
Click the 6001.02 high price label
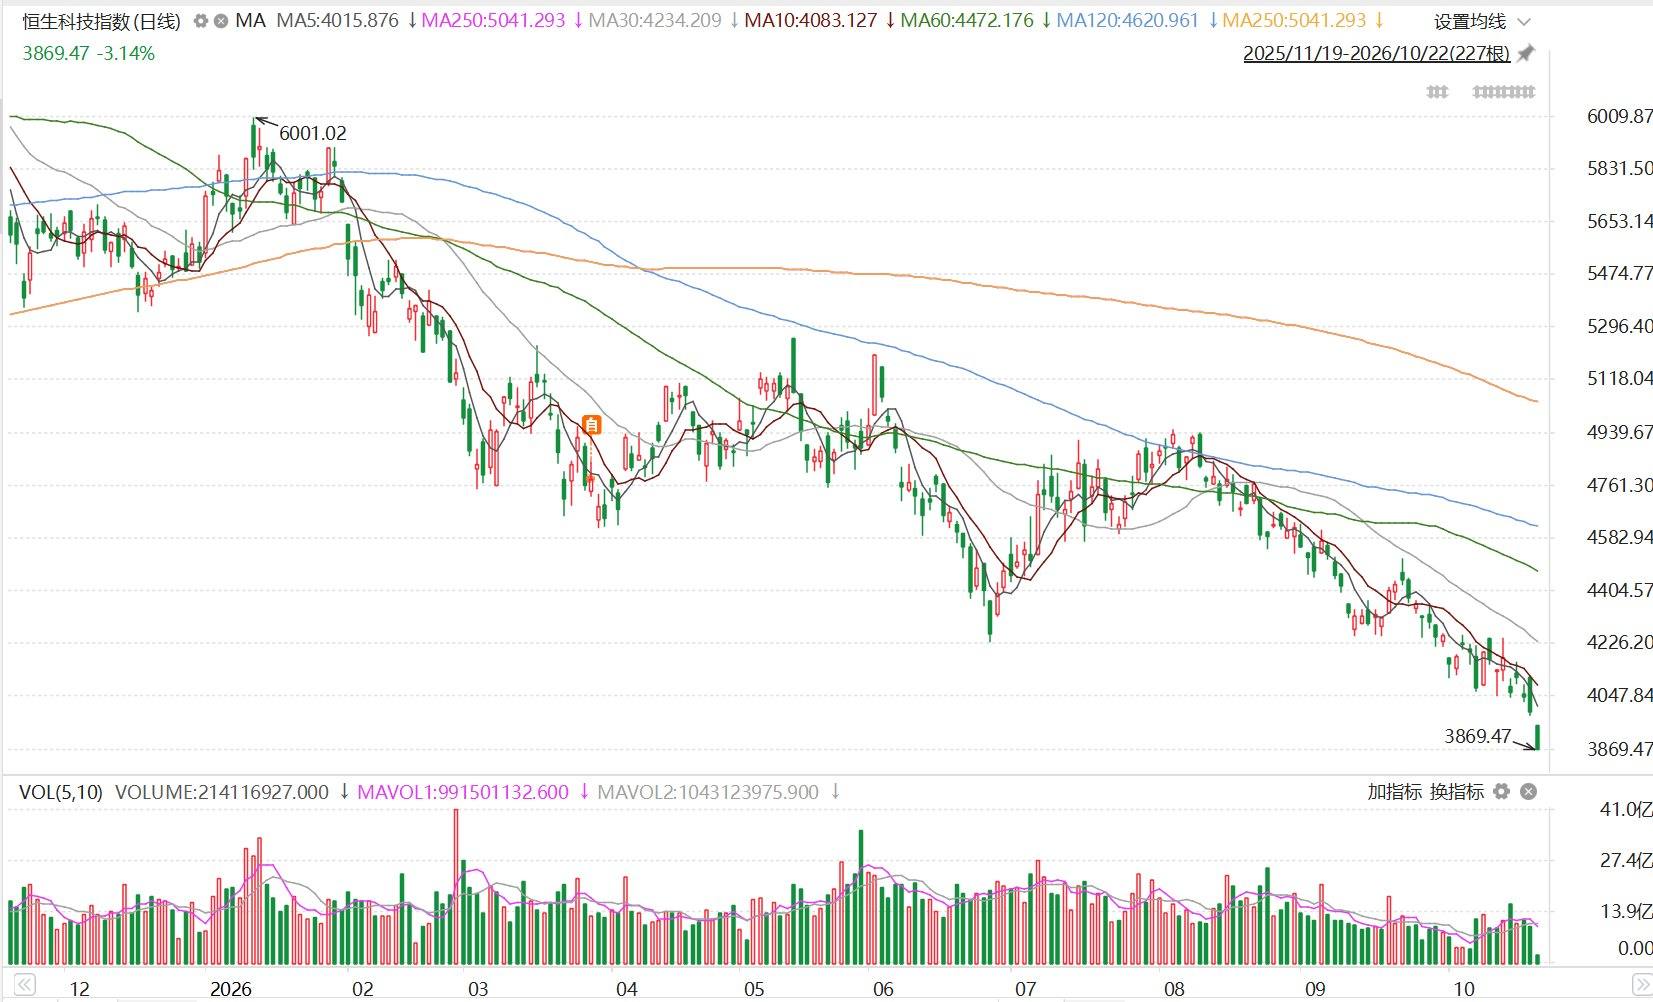click(313, 133)
